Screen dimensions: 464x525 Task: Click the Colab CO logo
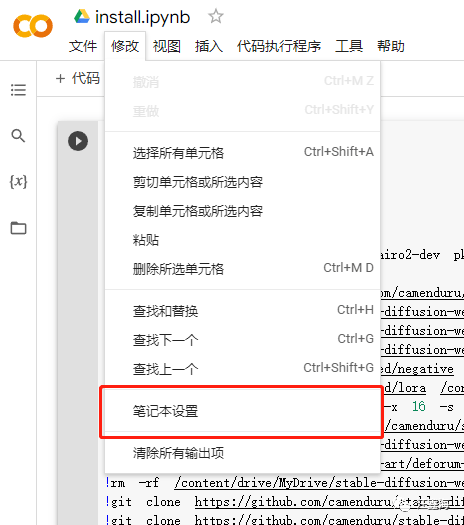click(33, 25)
